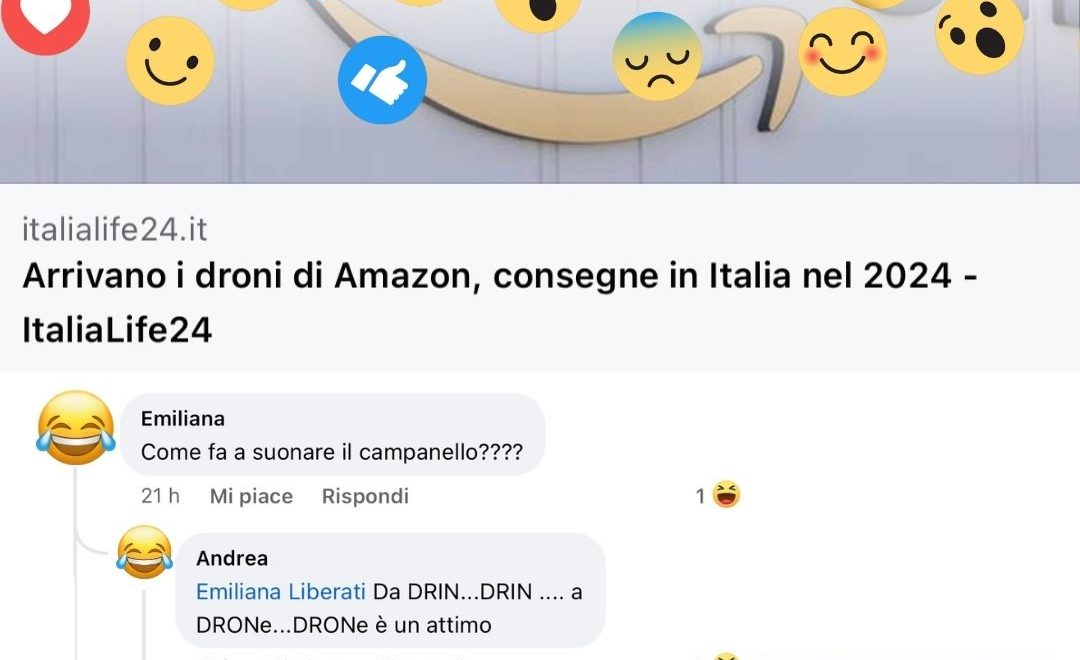Click the blushing smile emoji
Screen dimensions: 1080x660
coord(842,52)
